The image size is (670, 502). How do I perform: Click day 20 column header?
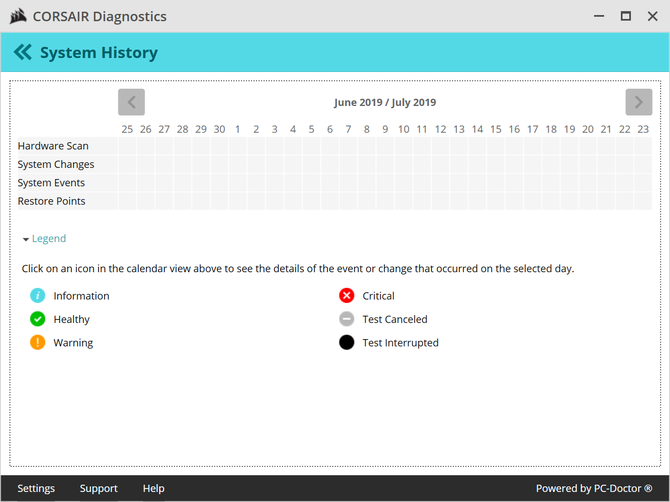[588, 129]
